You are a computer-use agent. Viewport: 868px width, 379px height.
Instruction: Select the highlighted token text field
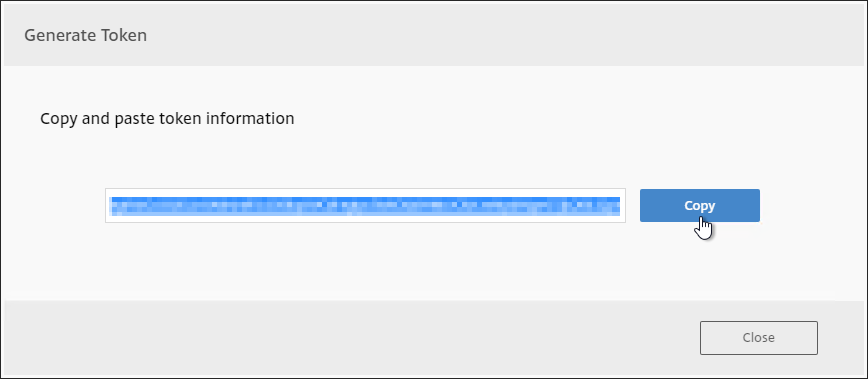[365, 205]
